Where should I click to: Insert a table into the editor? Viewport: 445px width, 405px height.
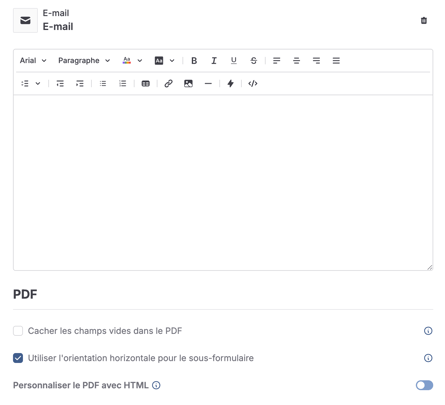point(146,83)
